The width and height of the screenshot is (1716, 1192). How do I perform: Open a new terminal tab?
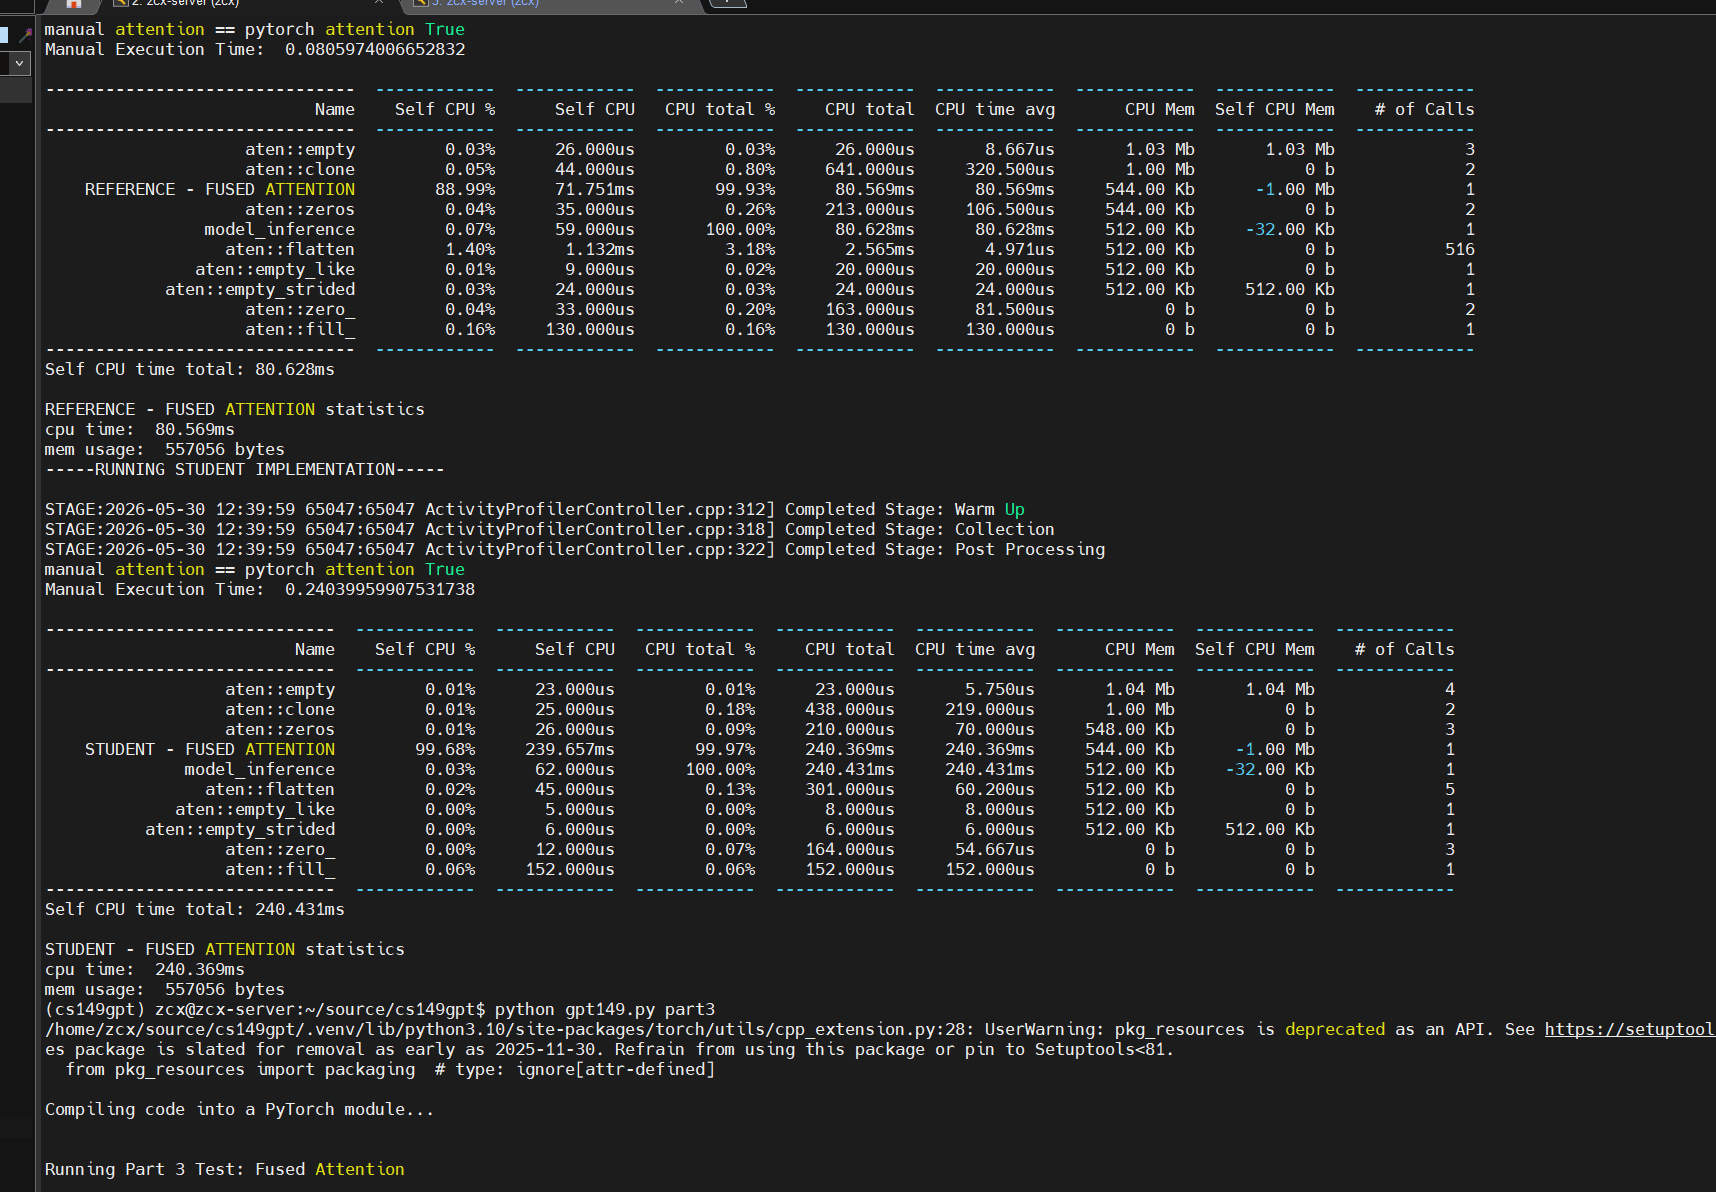coord(728,3)
